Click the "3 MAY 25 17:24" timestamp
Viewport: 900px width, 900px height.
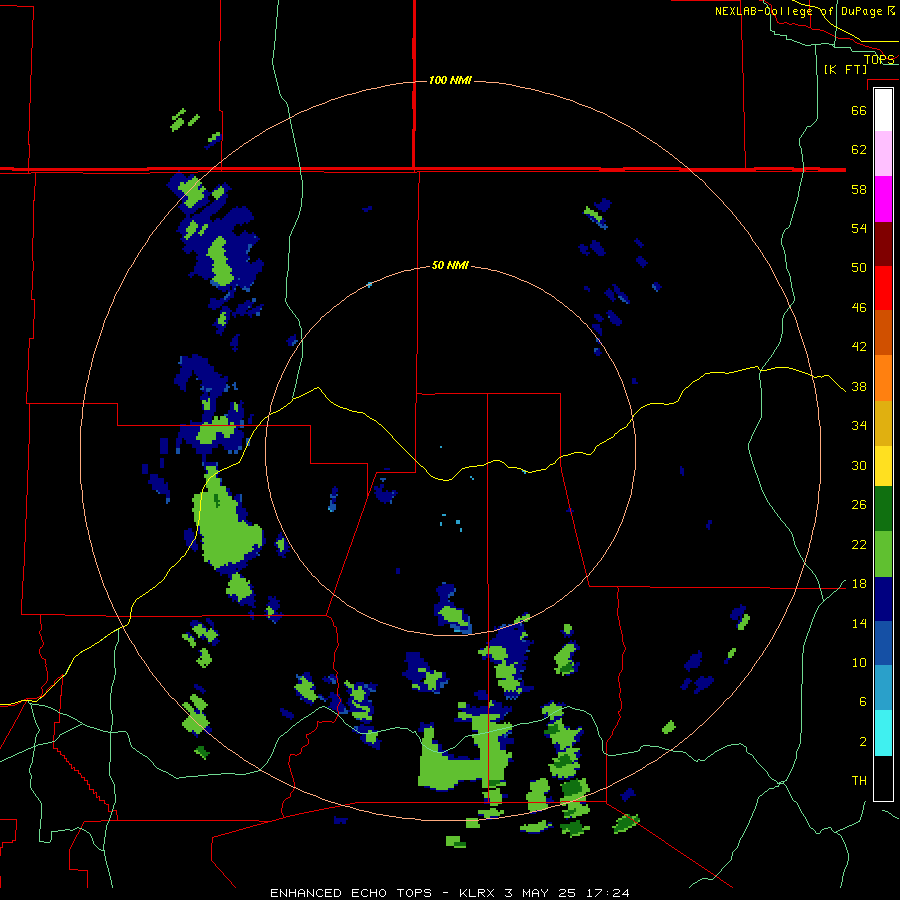coord(567,893)
